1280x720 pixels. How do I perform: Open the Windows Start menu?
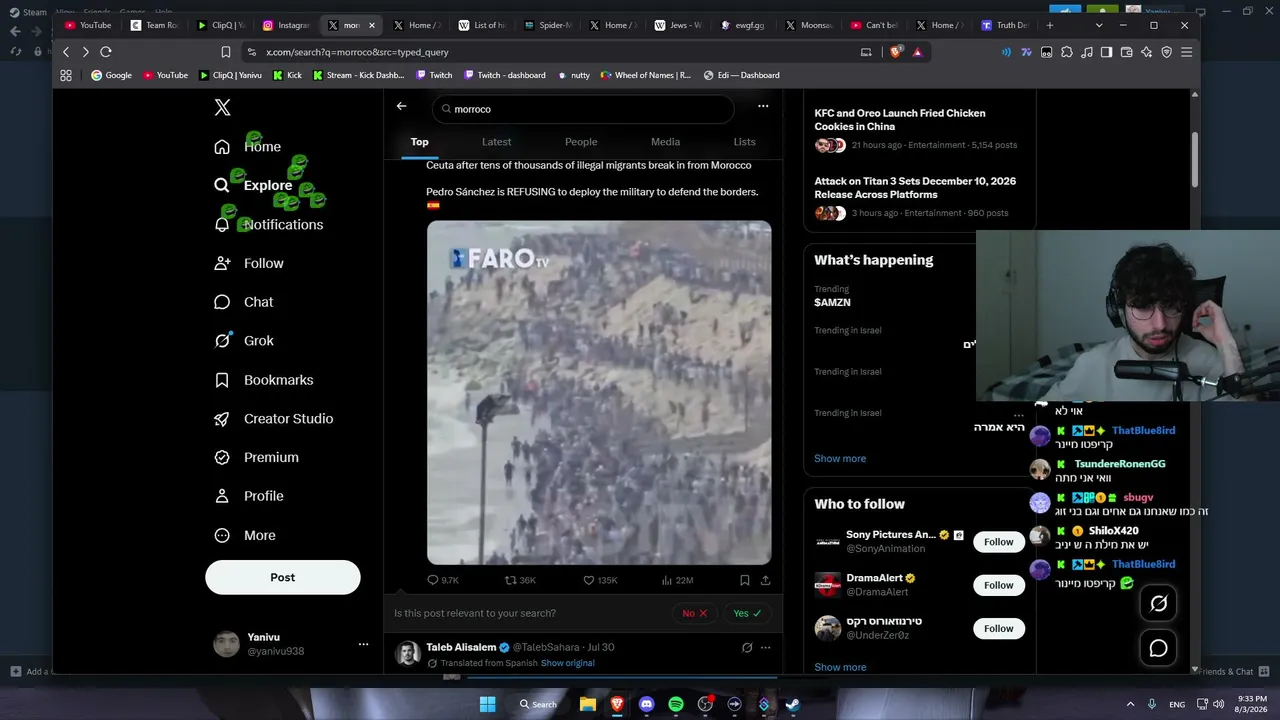(x=487, y=704)
